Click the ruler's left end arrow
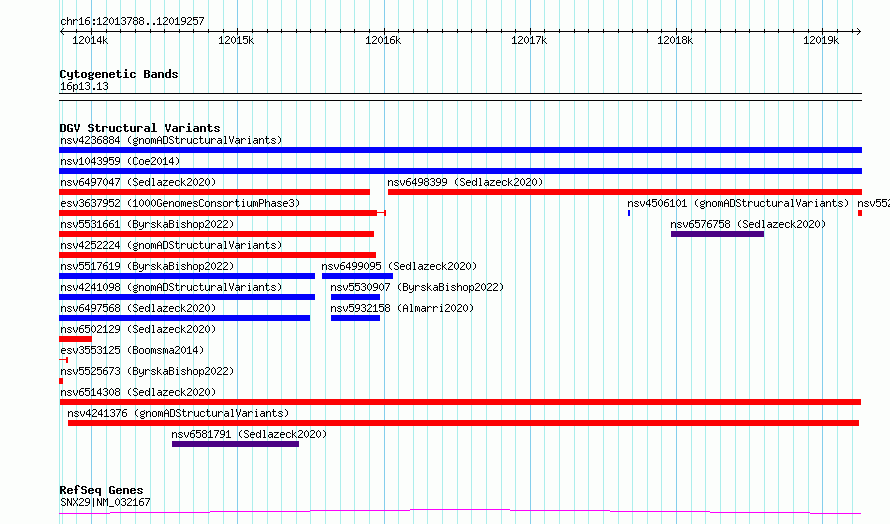Image resolution: width=890 pixels, height=524 pixels. pyautogui.click(x=62, y=32)
